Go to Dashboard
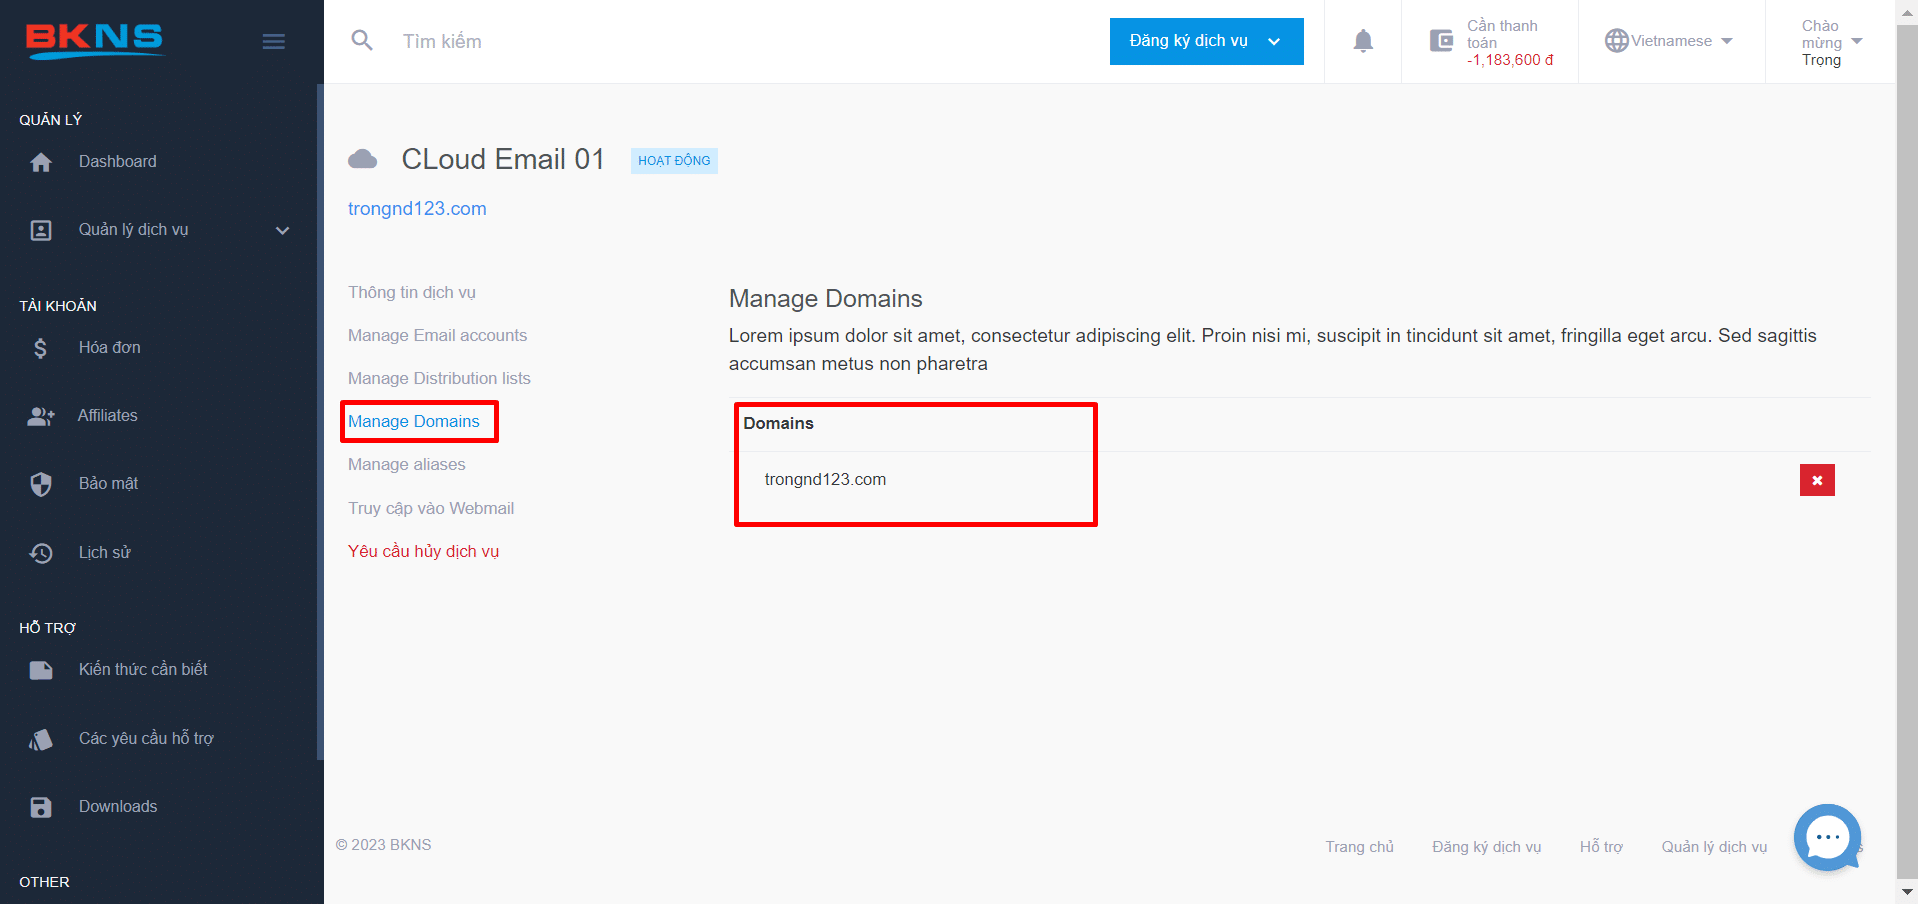This screenshot has height=904, width=1918. pyautogui.click(x=118, y=161)
